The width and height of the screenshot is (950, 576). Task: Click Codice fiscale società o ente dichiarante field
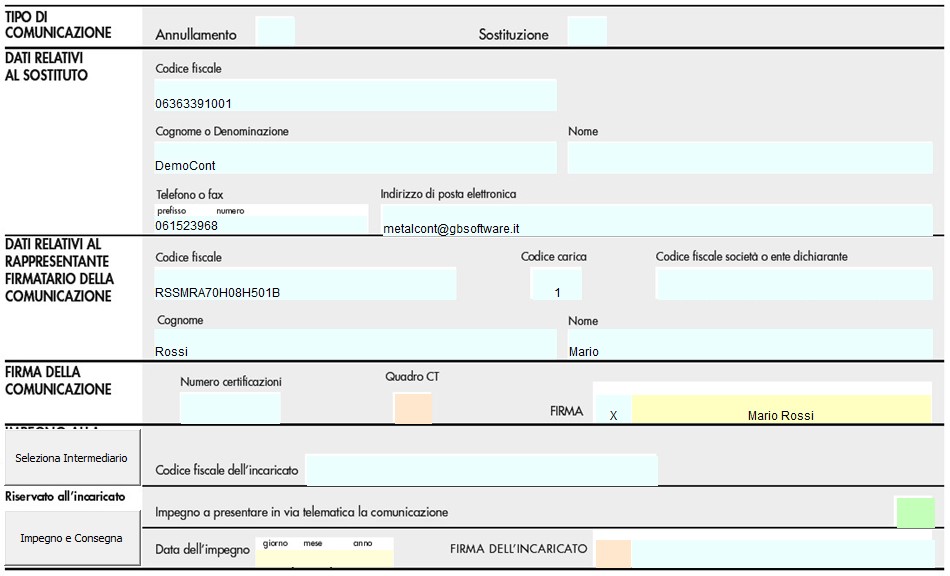794,284
